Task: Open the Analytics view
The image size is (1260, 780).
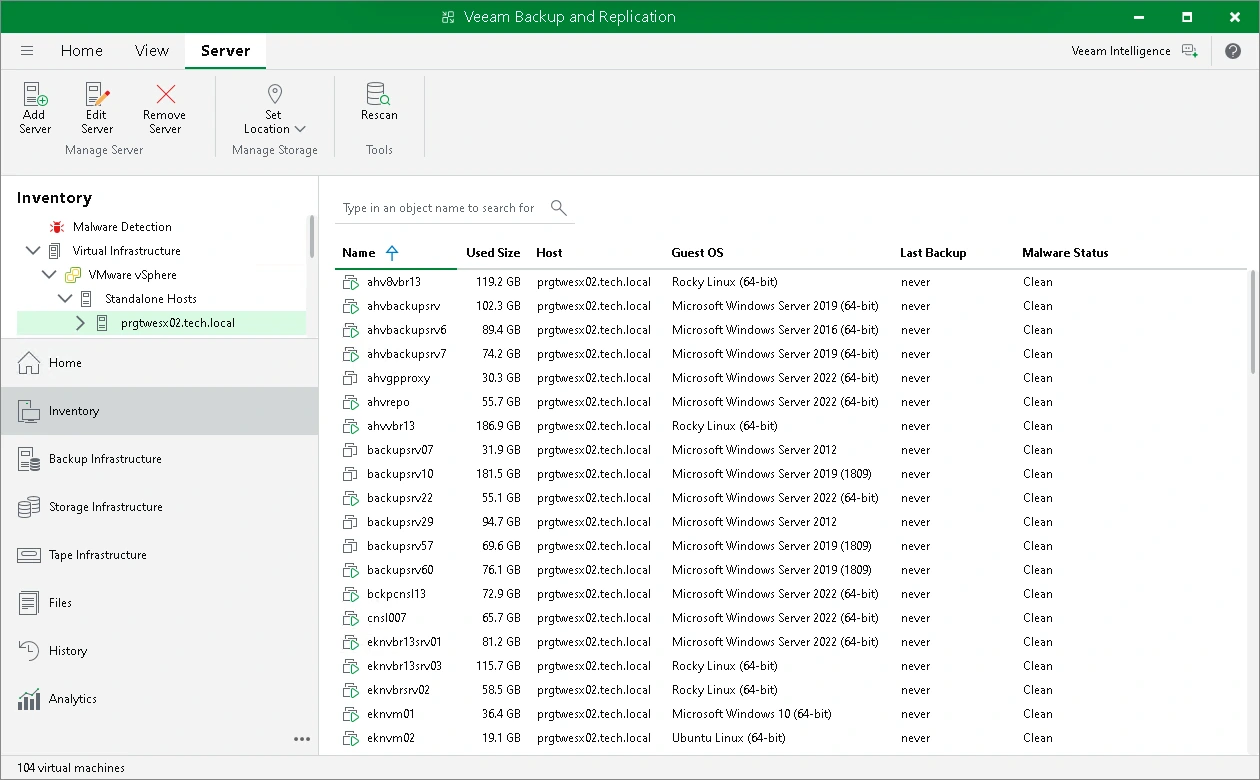Action: [x=160, y=699]
